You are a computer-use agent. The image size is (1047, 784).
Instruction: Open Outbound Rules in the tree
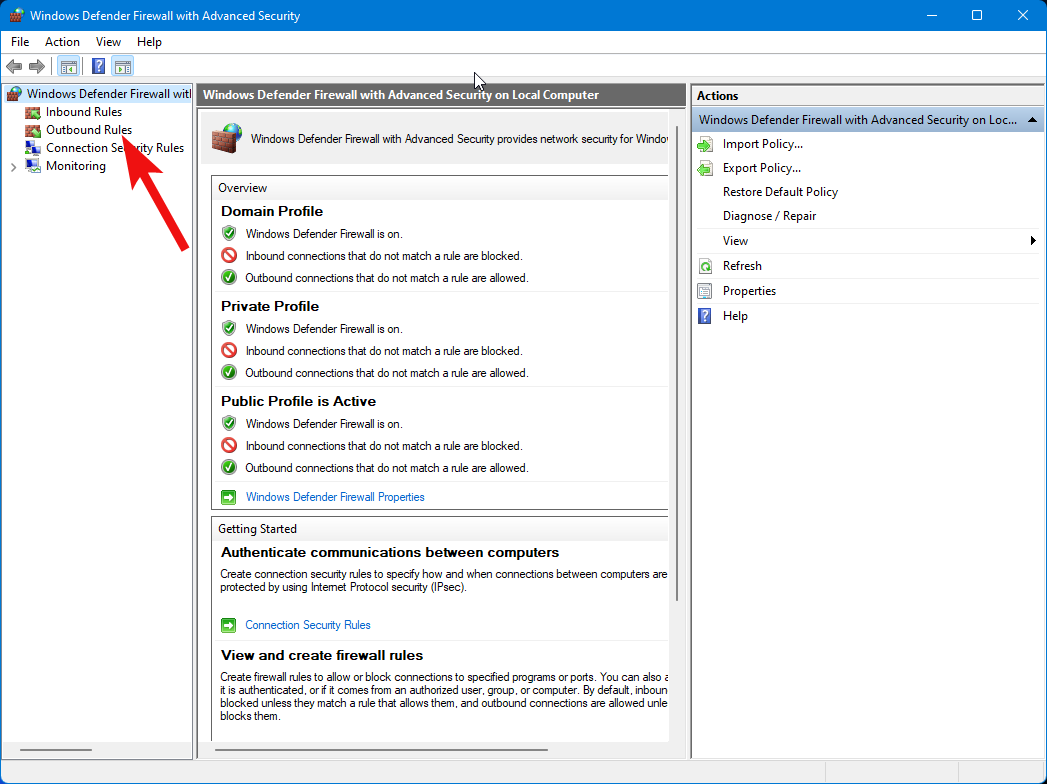tap(88, 130)
